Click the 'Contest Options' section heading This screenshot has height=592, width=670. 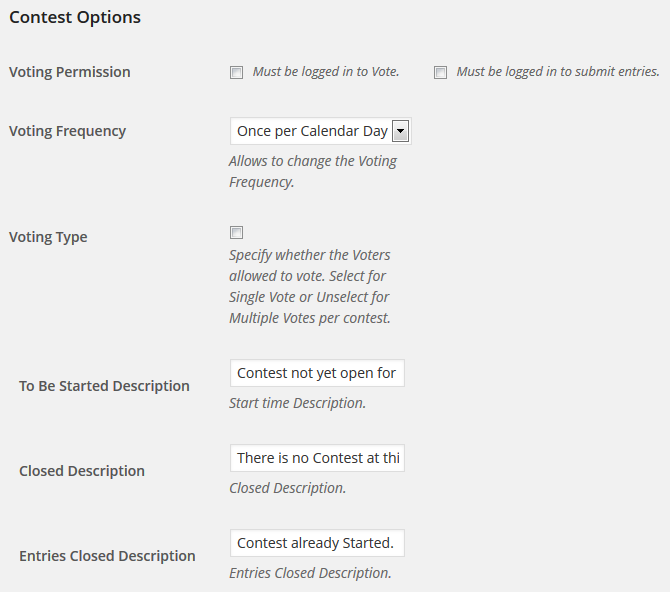[x=75, y=18]
